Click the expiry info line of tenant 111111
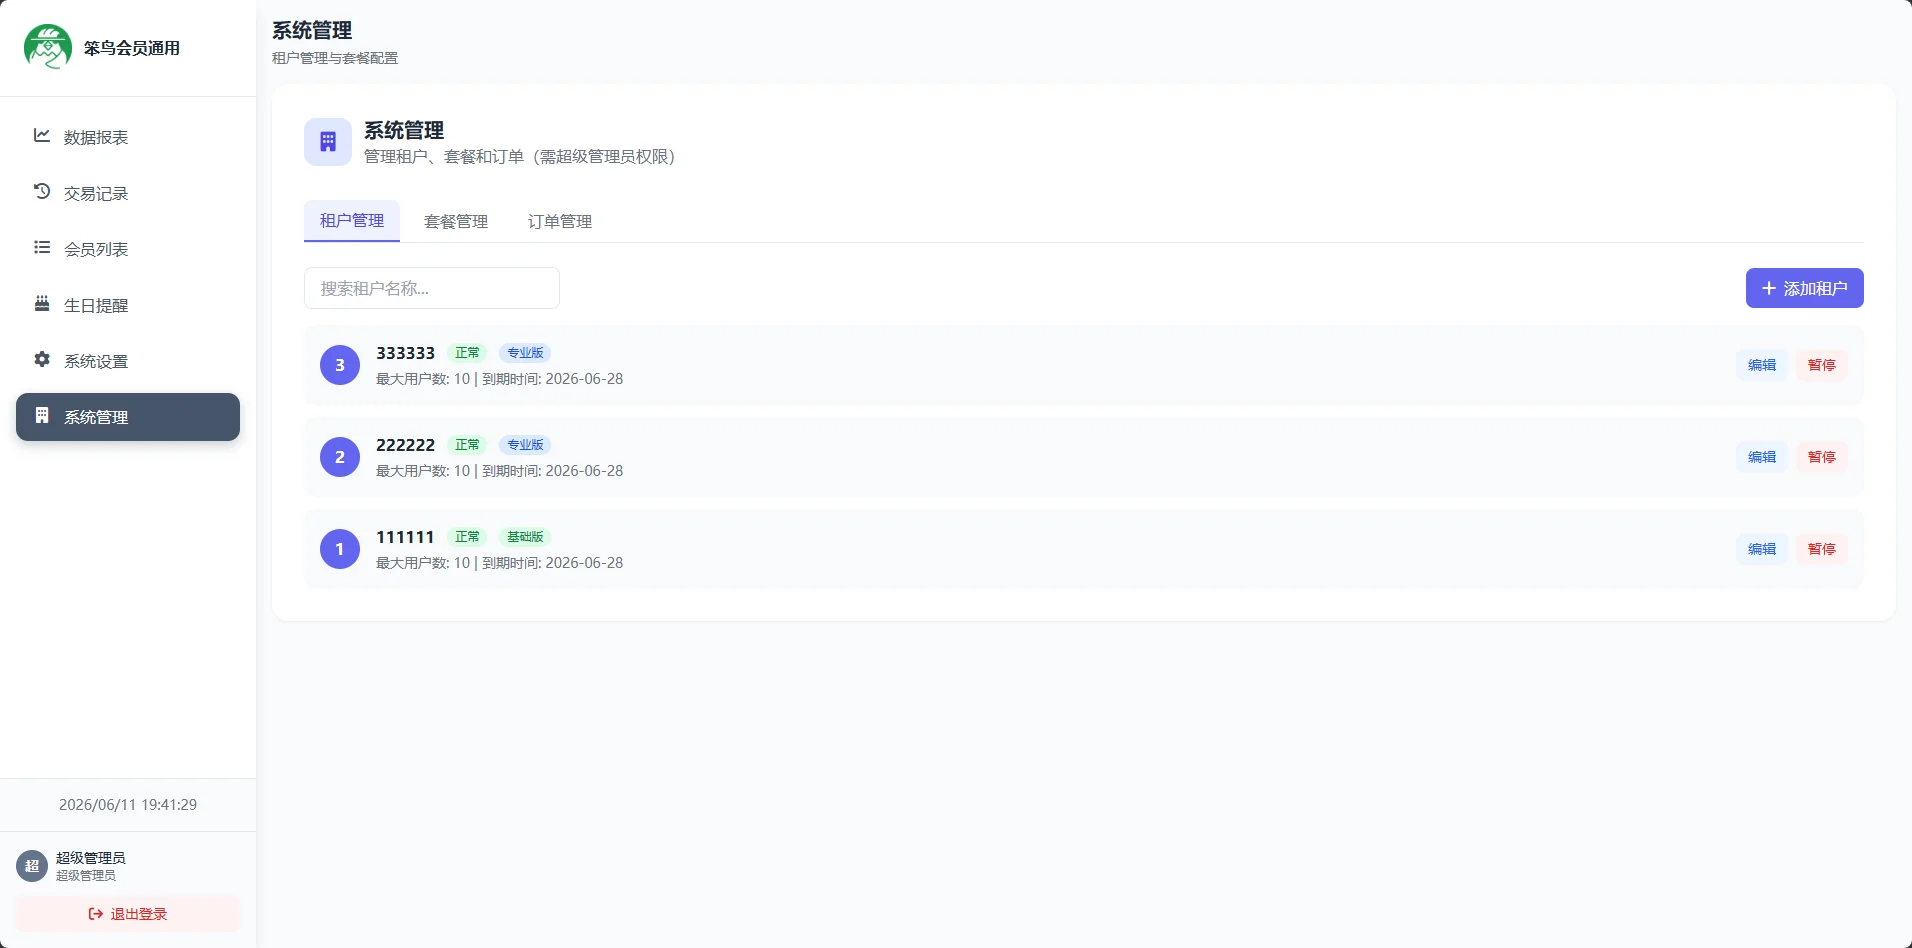1912x948 pixels. pyautogui.click(x=499, y=563)
